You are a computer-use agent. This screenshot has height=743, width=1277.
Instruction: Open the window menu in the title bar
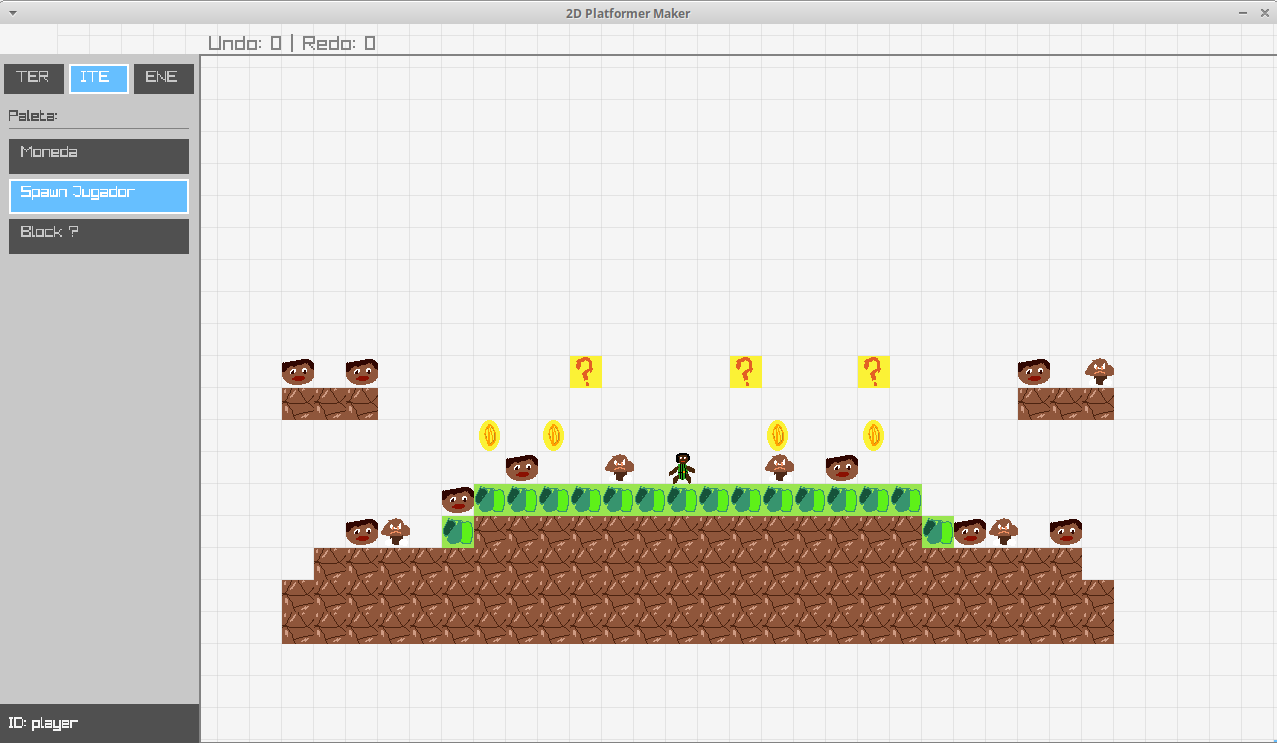click(12, 13)
